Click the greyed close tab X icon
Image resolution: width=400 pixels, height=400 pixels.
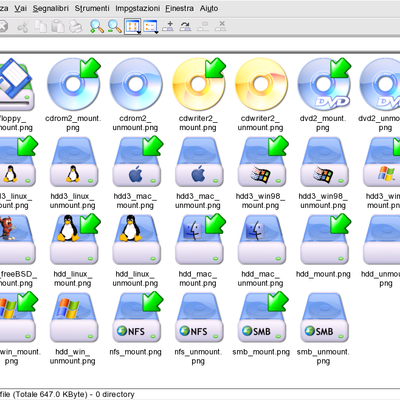pos(220,26)
